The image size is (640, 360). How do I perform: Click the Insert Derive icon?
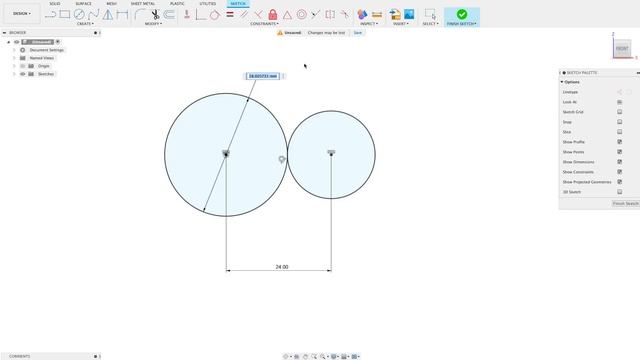coord(395,15)
